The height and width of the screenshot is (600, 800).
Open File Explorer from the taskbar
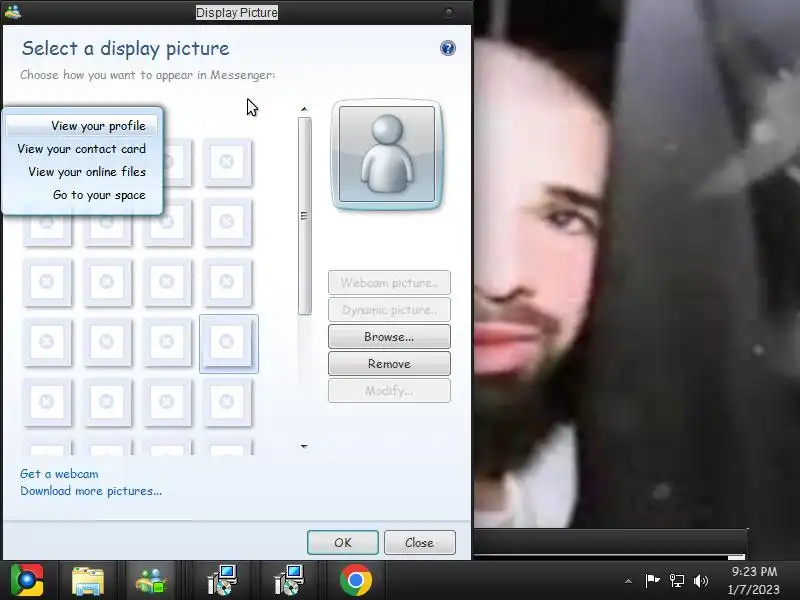(88, 581)
